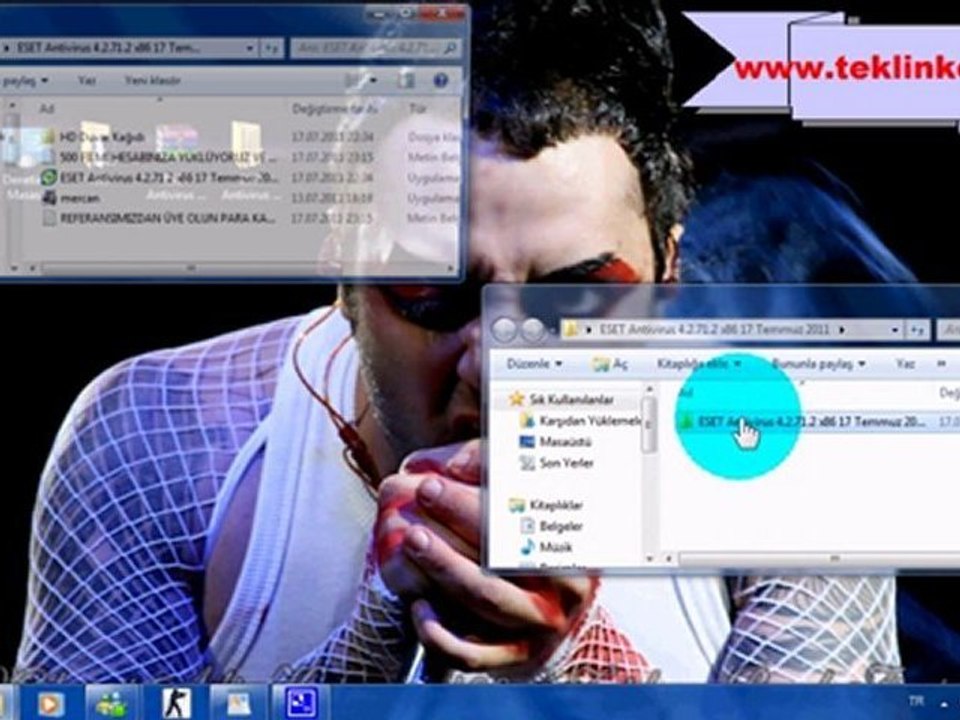The image size is (960, 720).
Task: Click the TR language indicator
Action: tap(916, 701)
